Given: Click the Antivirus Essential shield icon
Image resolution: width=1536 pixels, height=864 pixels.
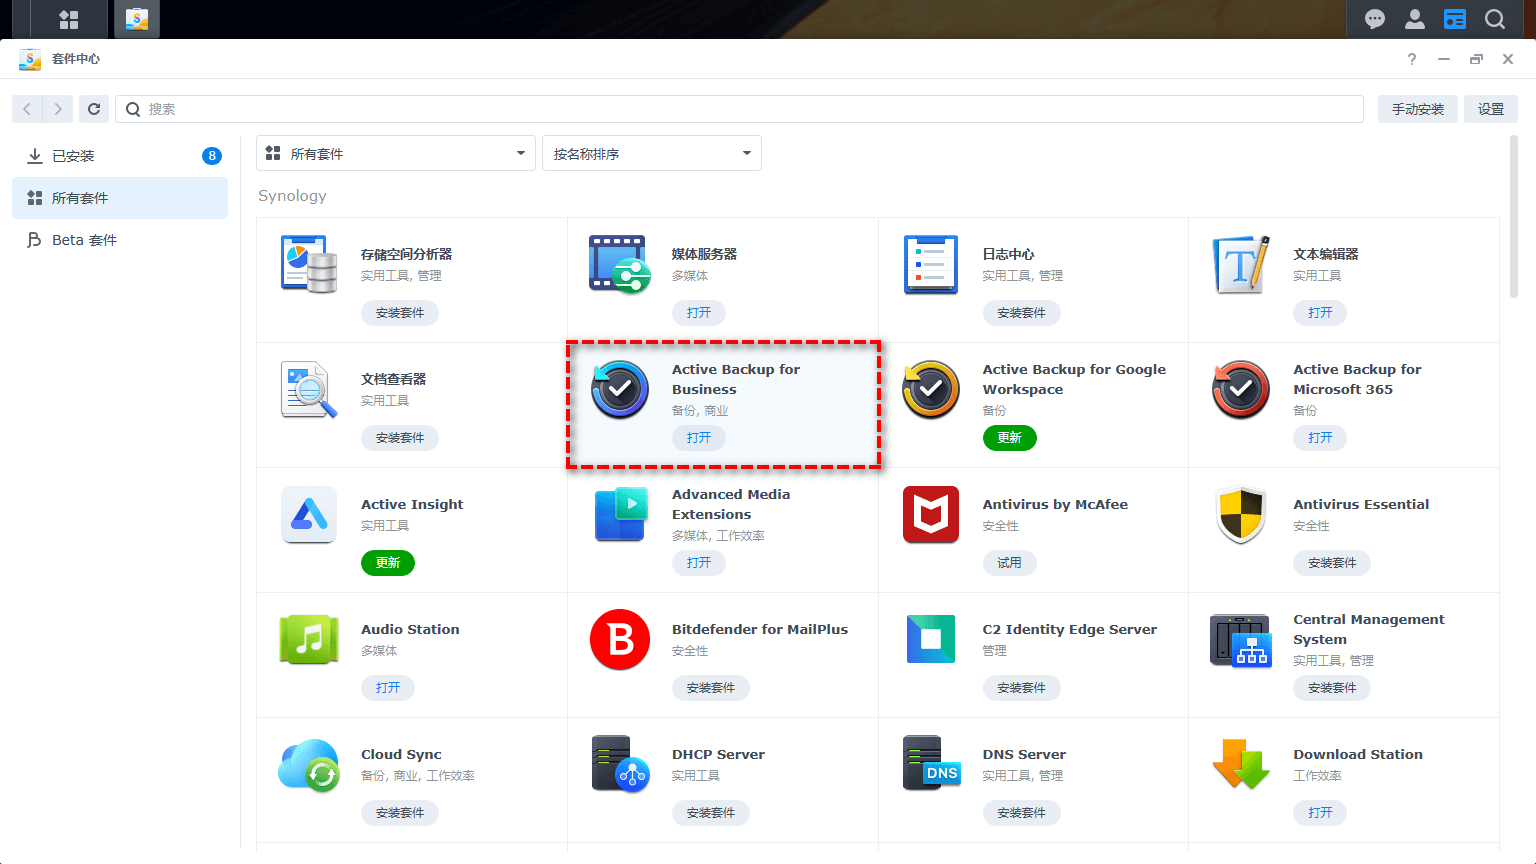Looking at the screenshot, I should point(1240,515).
